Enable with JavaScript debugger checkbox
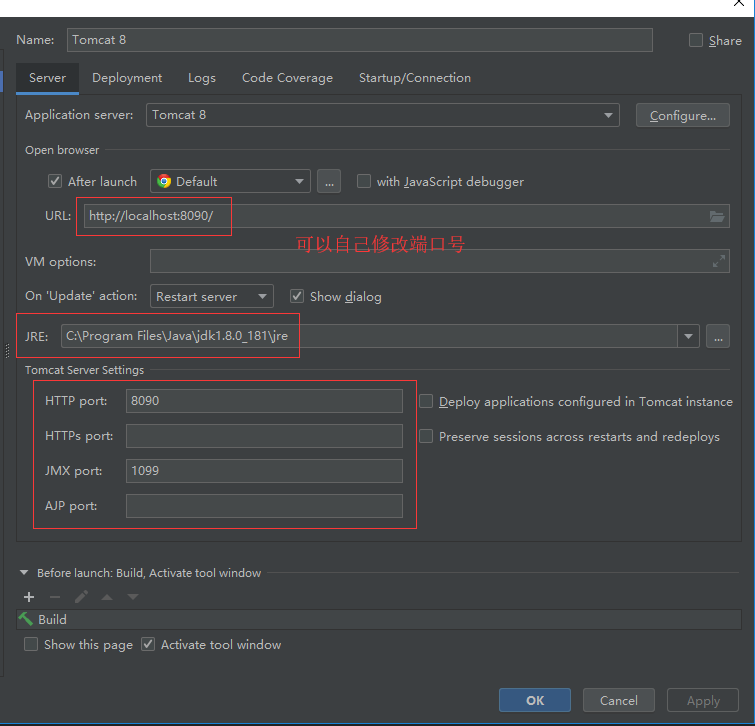This screenshot has width=755, height=726. pyautogui.click(x=364, y=182)
